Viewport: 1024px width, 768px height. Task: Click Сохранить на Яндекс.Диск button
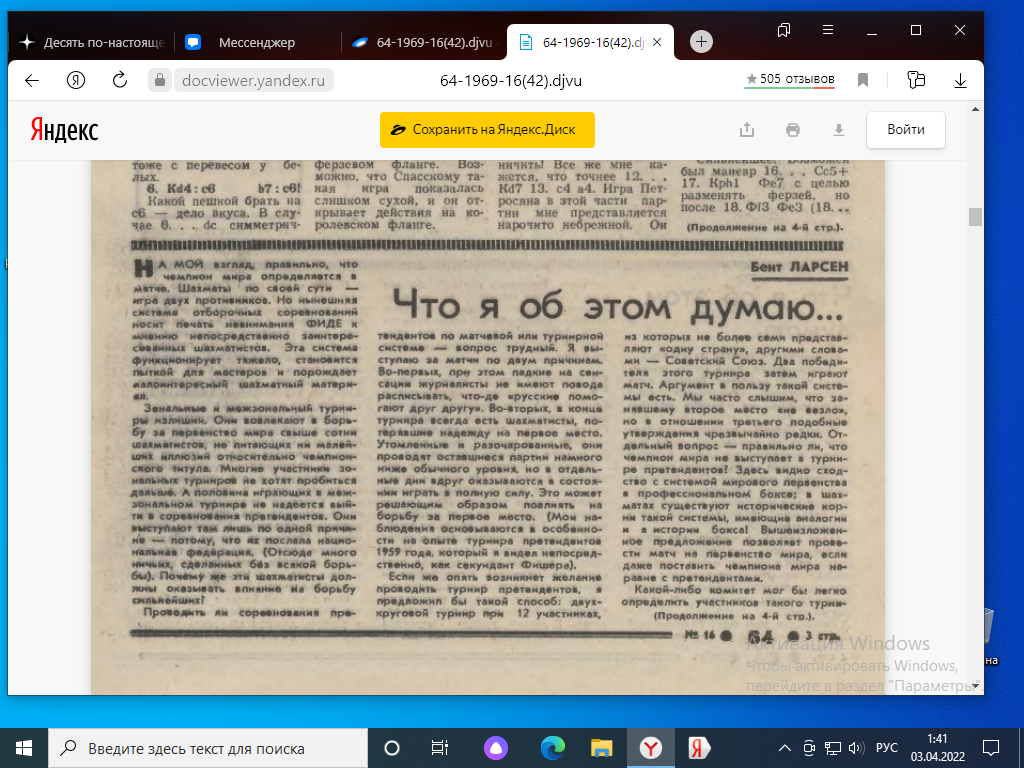pyautogui.click(x=487, y=129)
